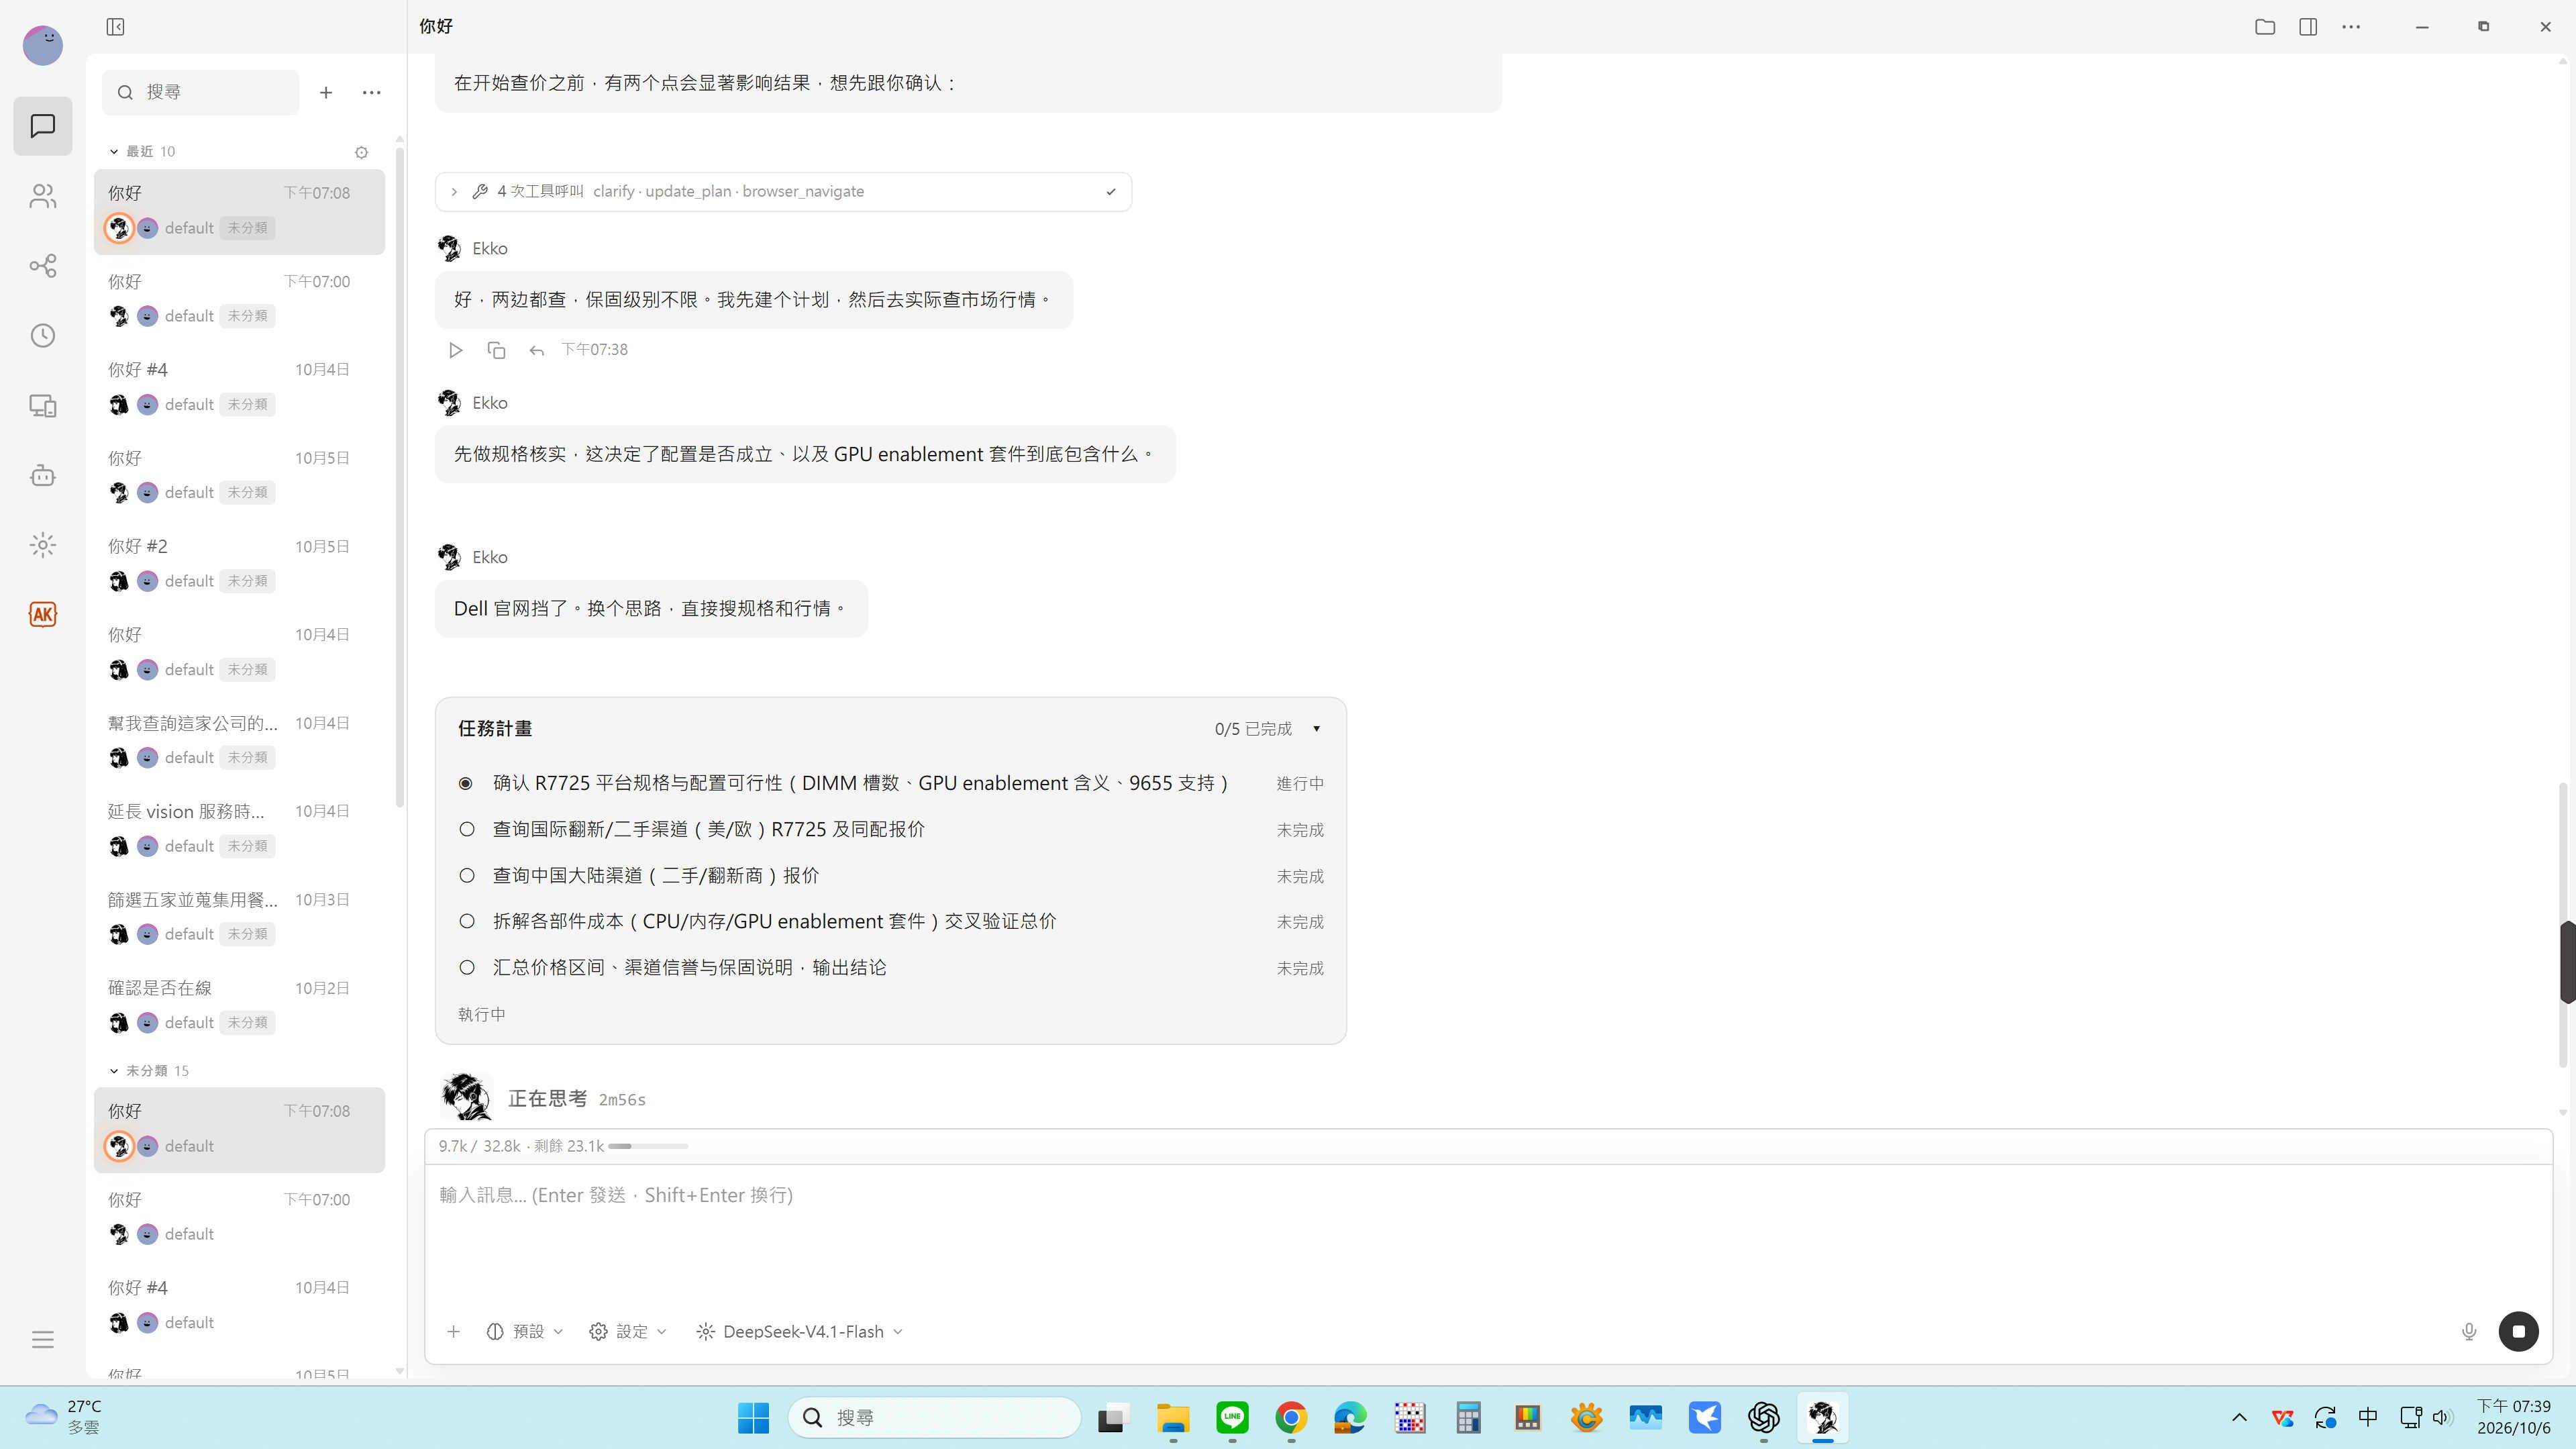Open the contacts people icon in sidebar
This screenshot has width=2576, height=1449.
point(43,196)
